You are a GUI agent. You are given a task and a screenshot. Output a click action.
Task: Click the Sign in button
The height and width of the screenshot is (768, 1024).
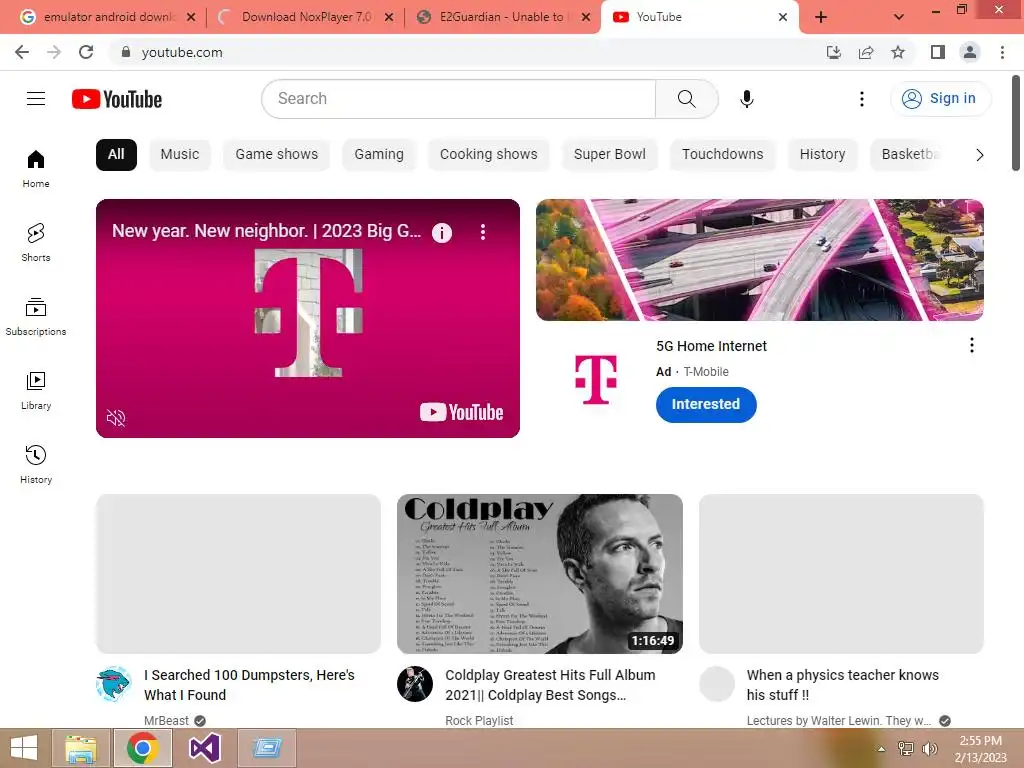940,99
